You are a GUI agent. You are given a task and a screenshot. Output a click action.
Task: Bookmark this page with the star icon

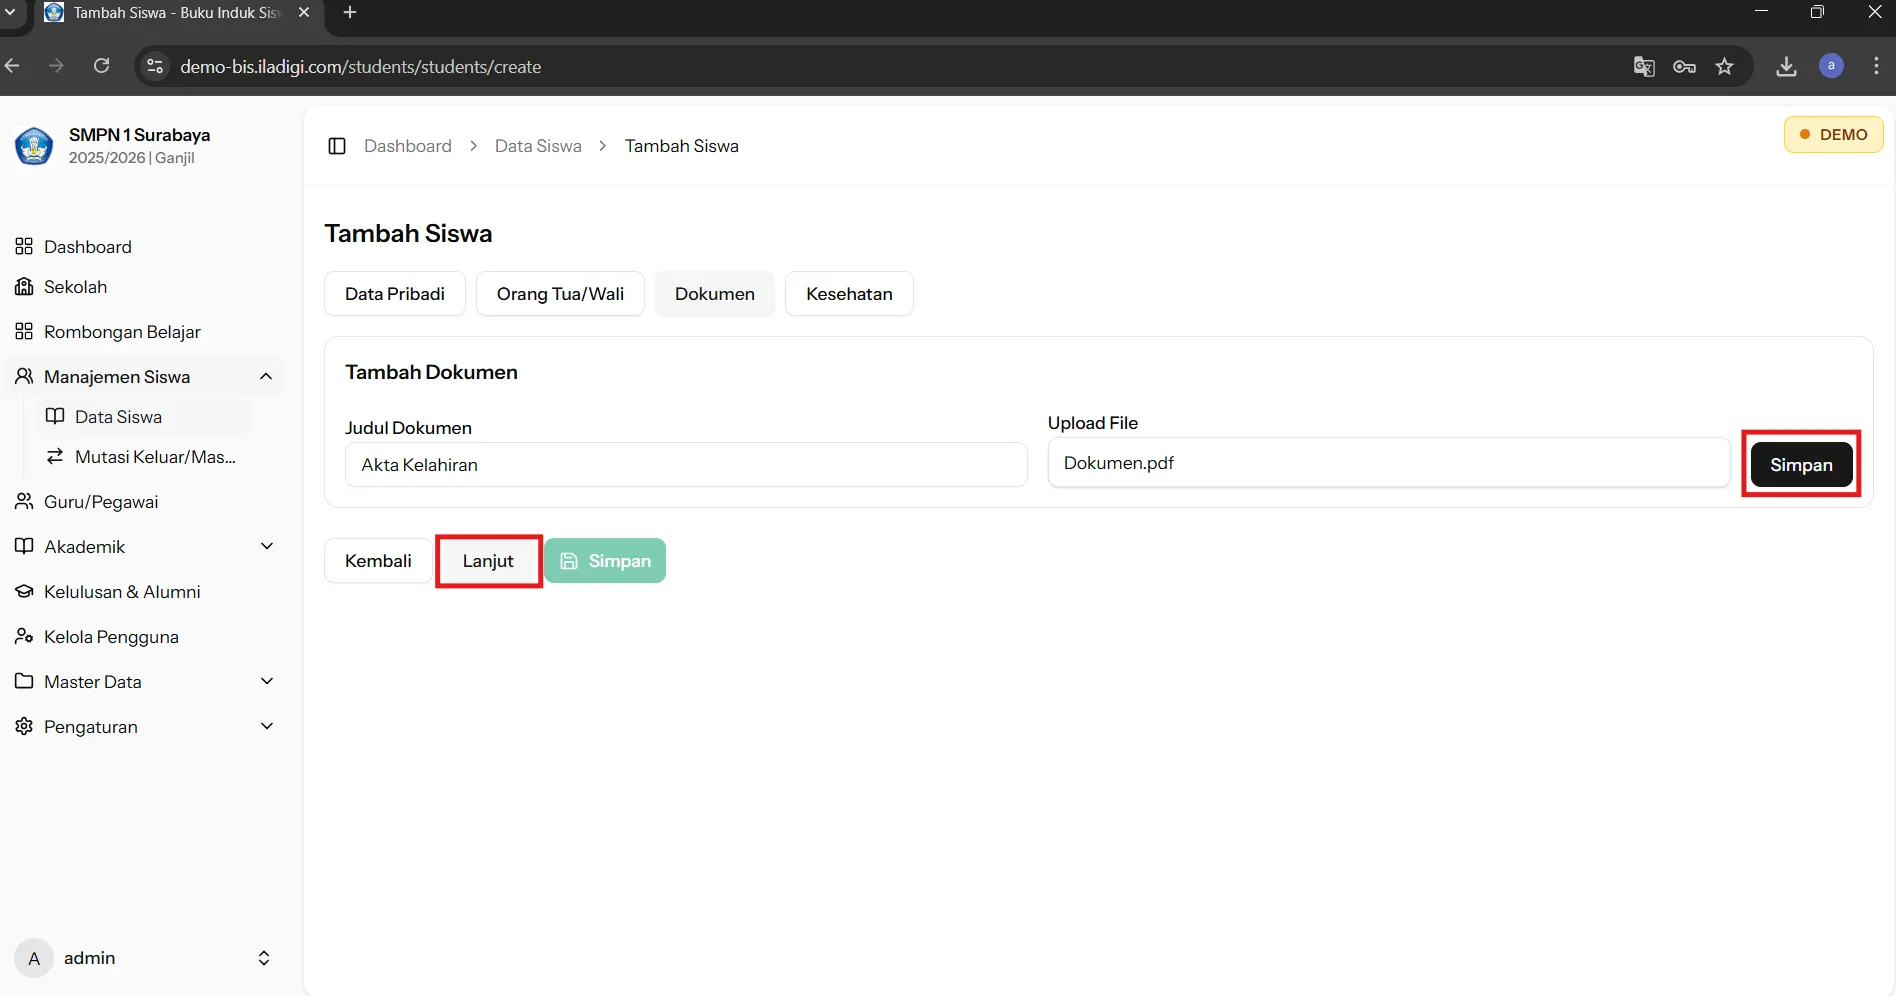[x=1725, y=67]
